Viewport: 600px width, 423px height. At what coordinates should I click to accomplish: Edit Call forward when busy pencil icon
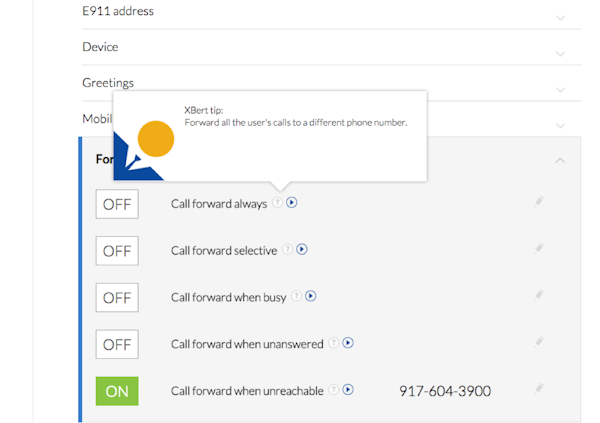[x=539, y=295]
